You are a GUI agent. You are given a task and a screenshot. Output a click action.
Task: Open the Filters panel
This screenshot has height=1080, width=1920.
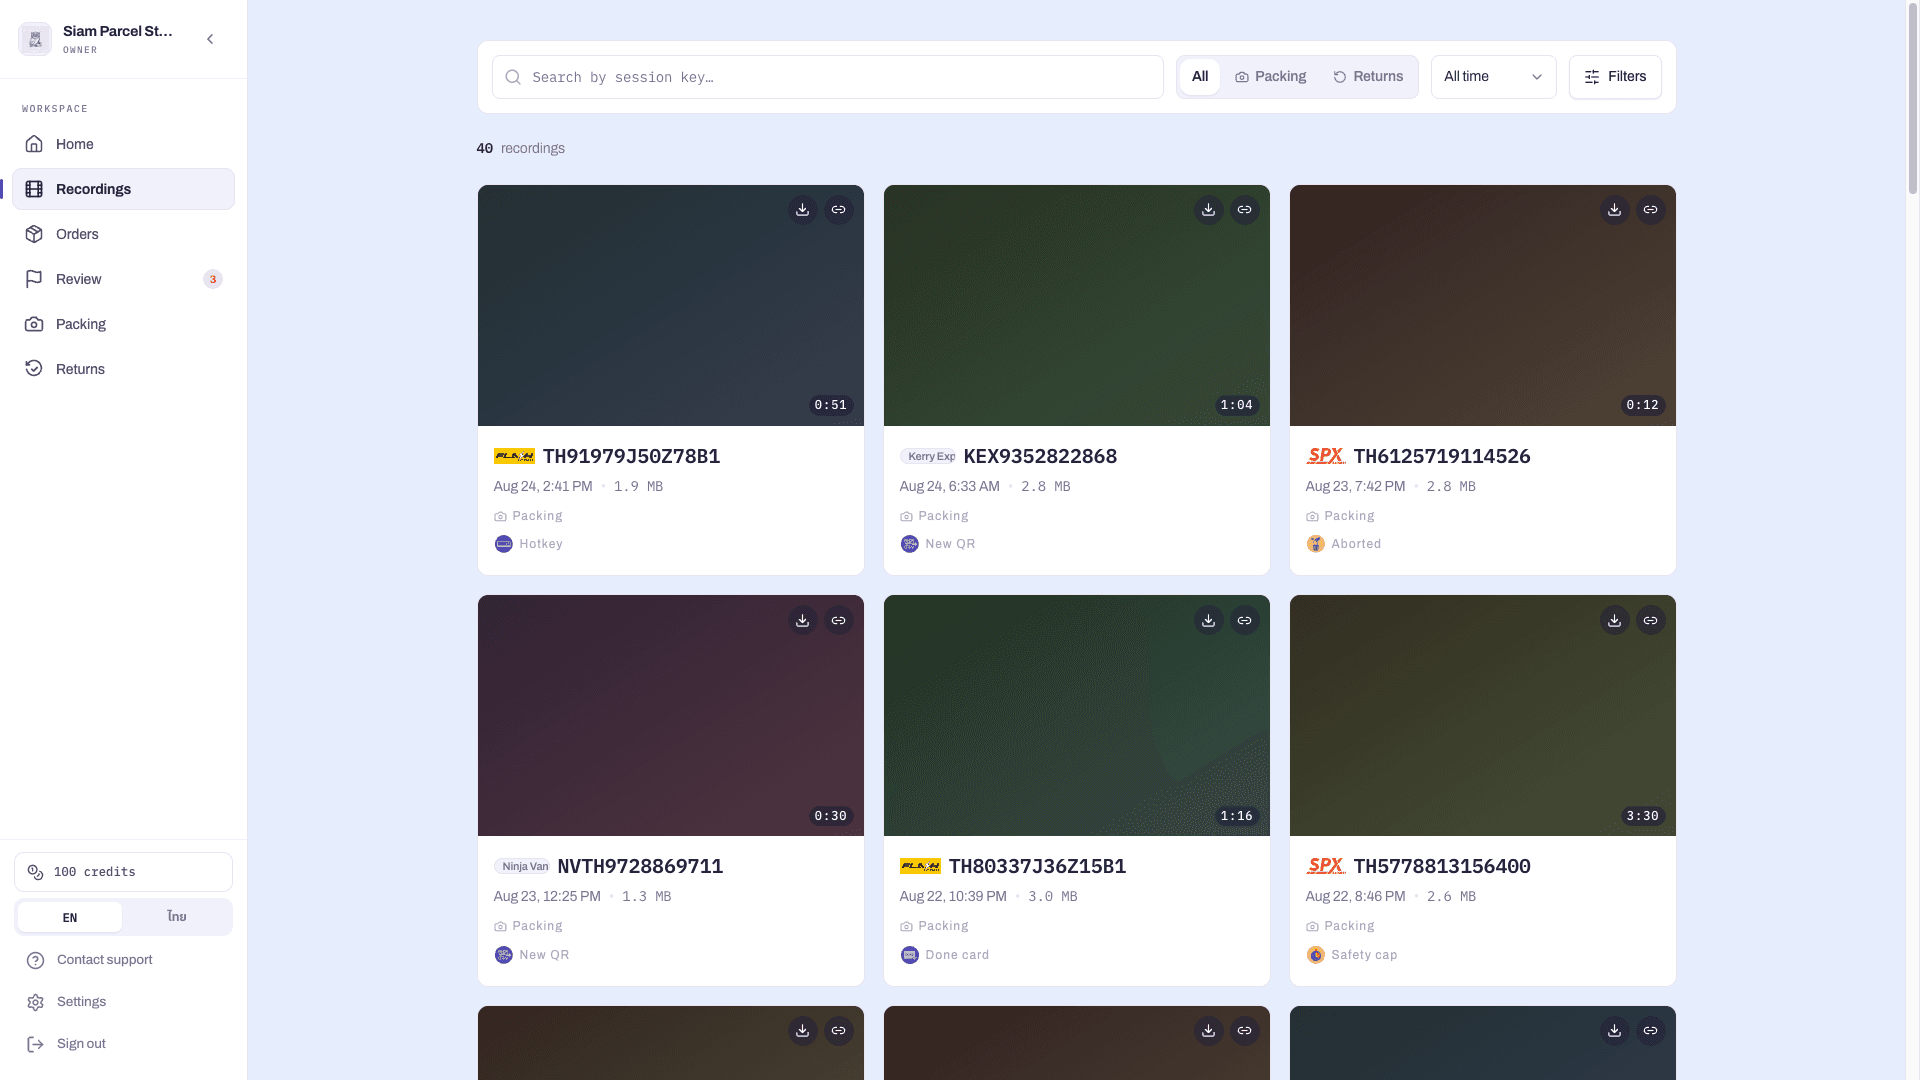[1615, 77]
